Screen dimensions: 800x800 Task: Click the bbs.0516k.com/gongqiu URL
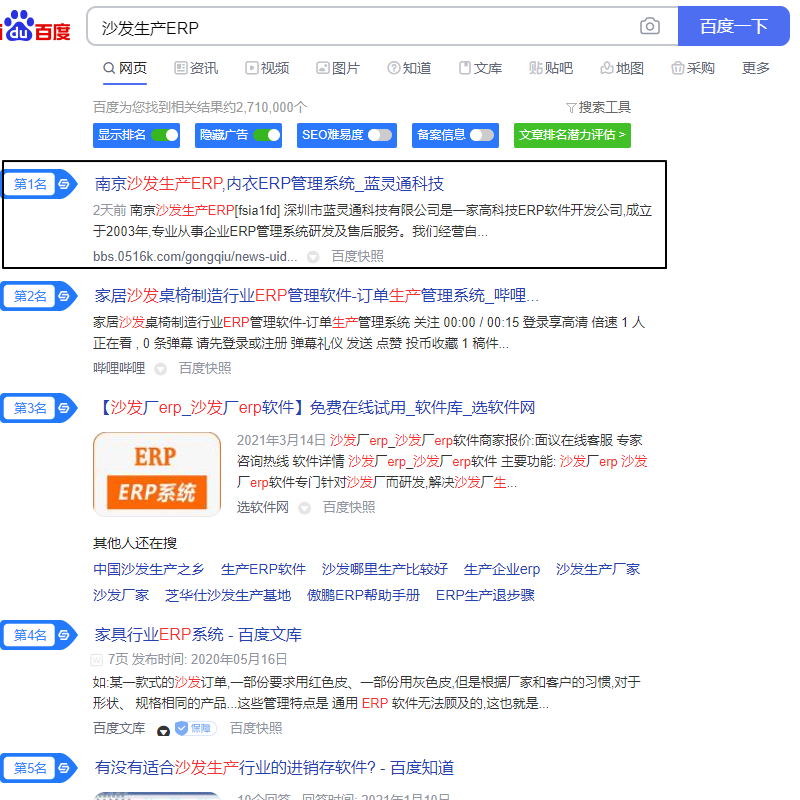pyautogui.click(x=195, y=256)
